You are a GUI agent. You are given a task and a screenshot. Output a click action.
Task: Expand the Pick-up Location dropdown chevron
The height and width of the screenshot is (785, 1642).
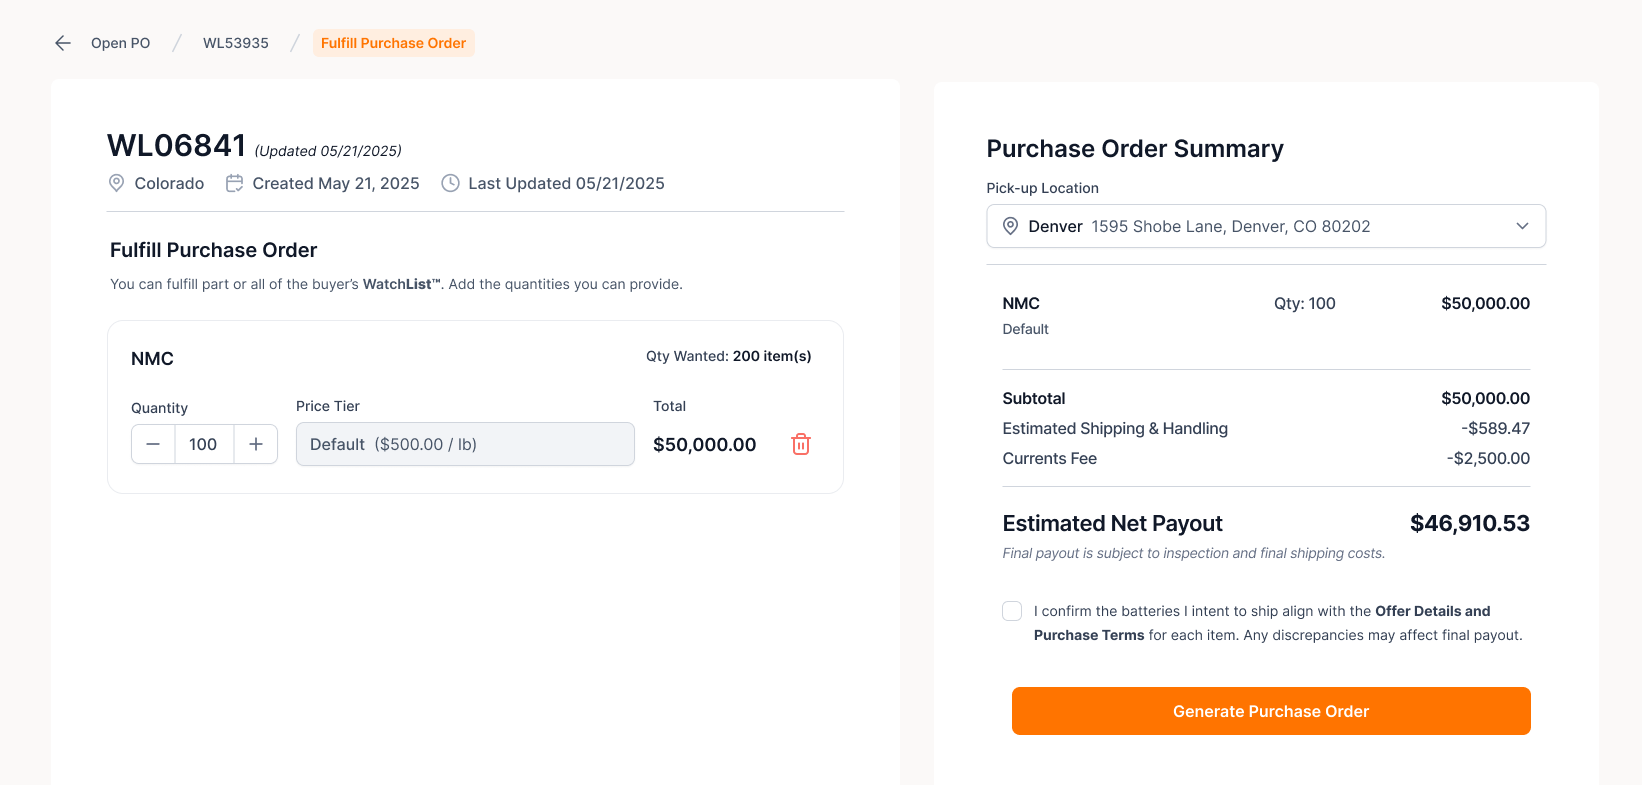[x=1522, y=226]
